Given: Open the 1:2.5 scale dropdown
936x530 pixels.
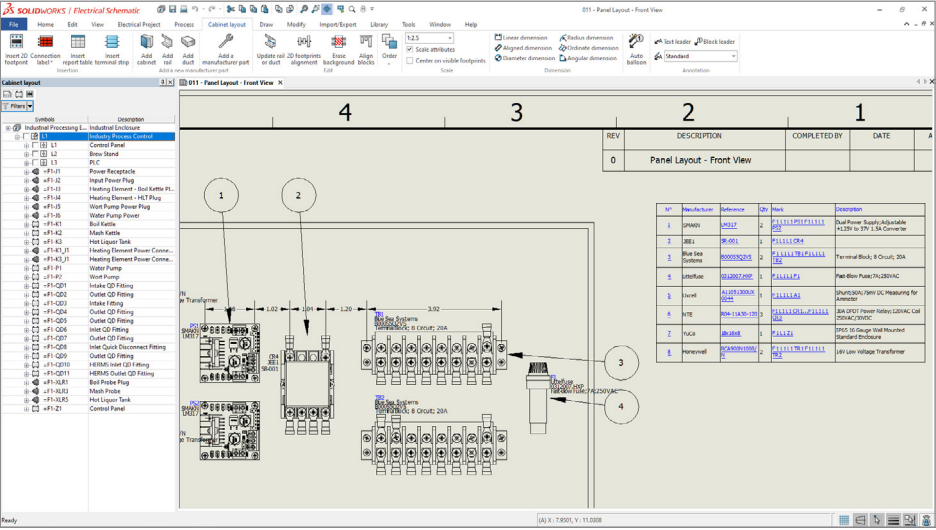Looking at the screenshot, I should point(449,38).
